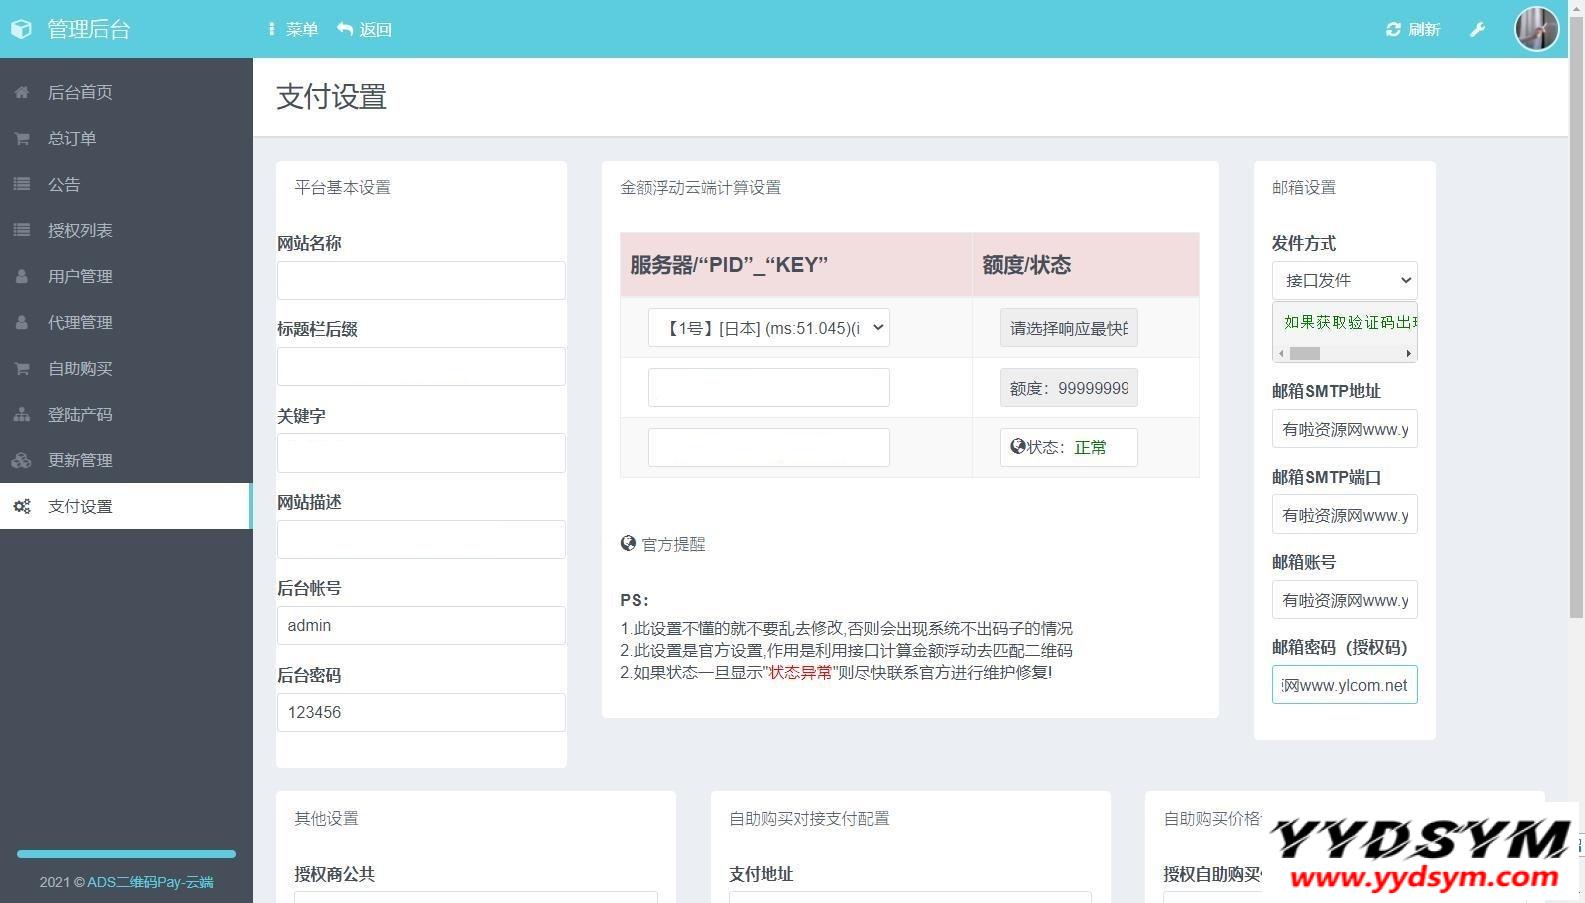Click the cart icon next to 总订单
1585x903 pixels.
[x=22, y=138]
